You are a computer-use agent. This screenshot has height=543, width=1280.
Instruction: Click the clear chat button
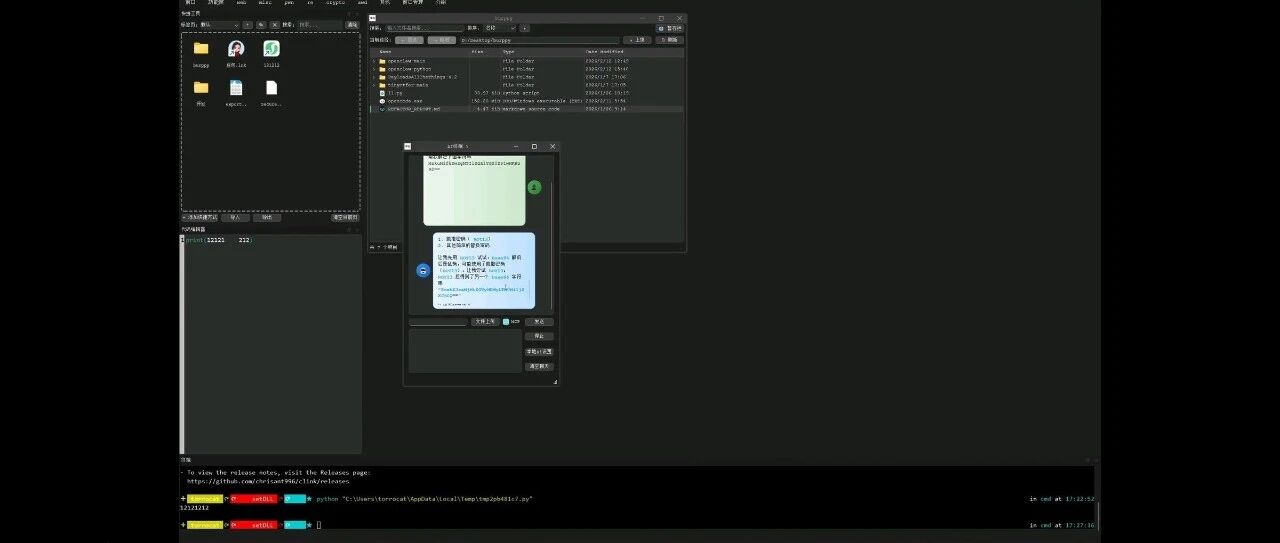(x=539, y=367)
